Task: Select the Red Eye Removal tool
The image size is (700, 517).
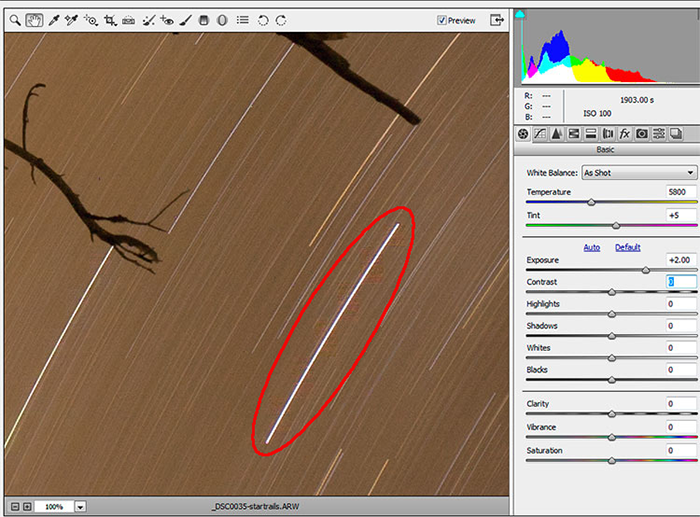Action: [167, 21]
